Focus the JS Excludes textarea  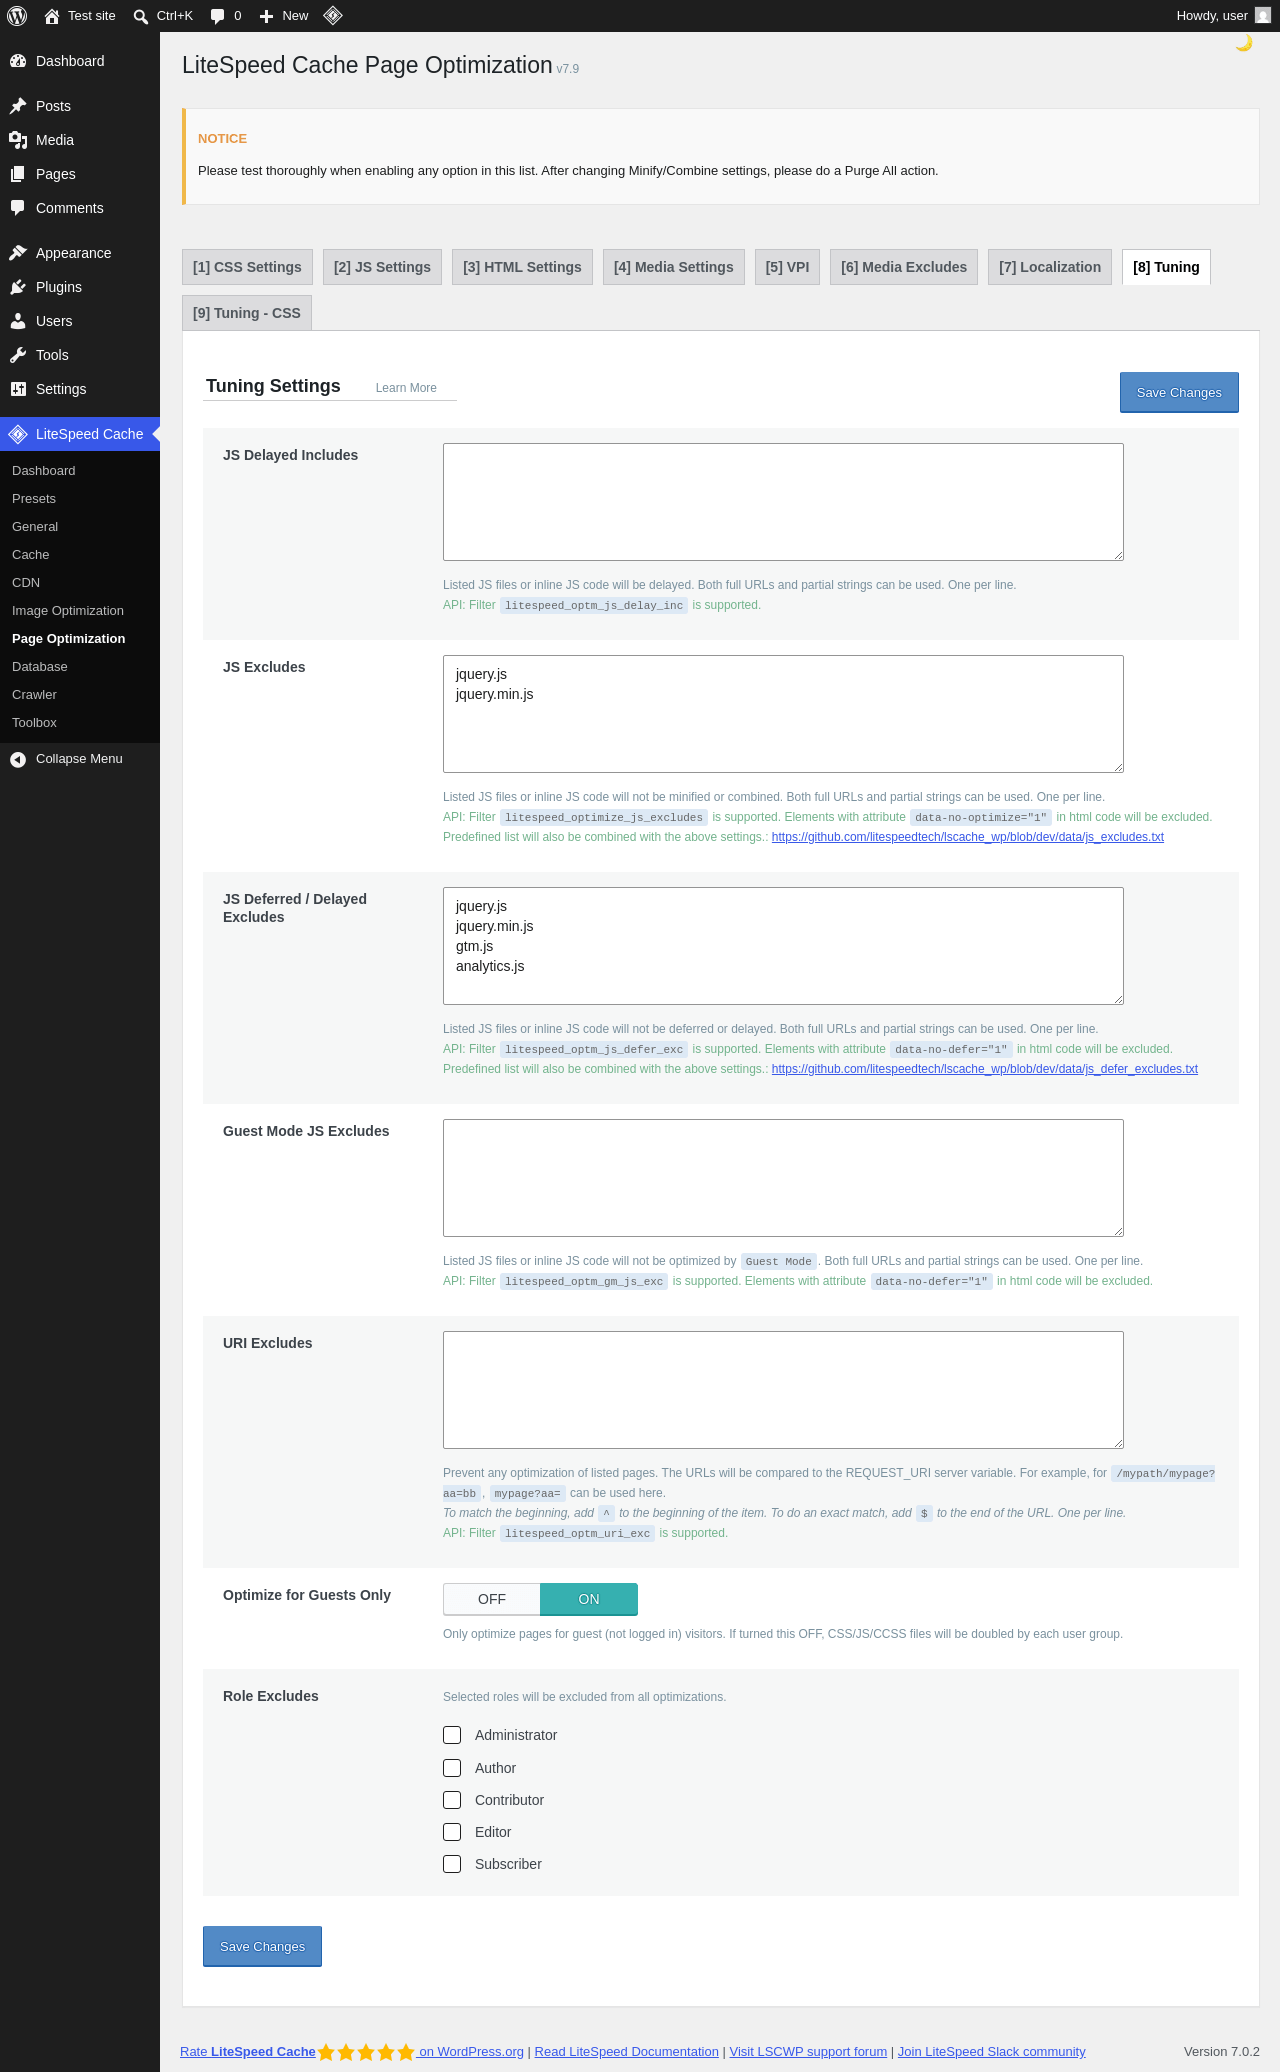click(x=783, y=714)
